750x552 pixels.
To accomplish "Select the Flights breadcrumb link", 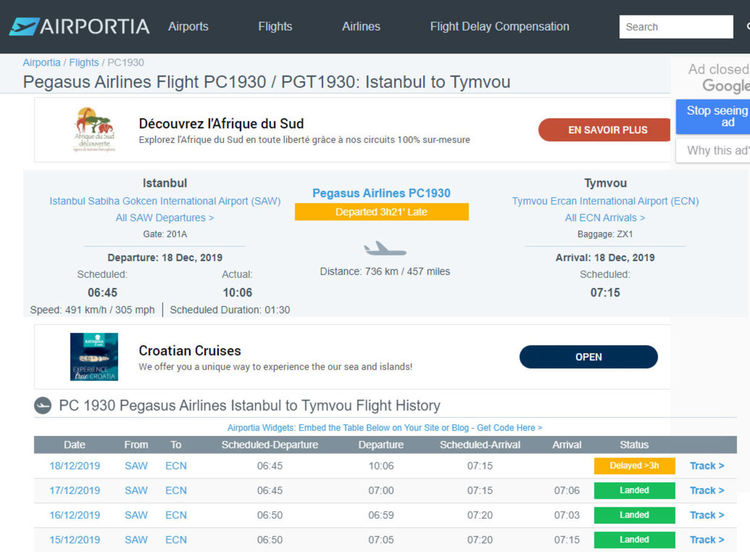I will pyautogui.click(x=84, y=63).
